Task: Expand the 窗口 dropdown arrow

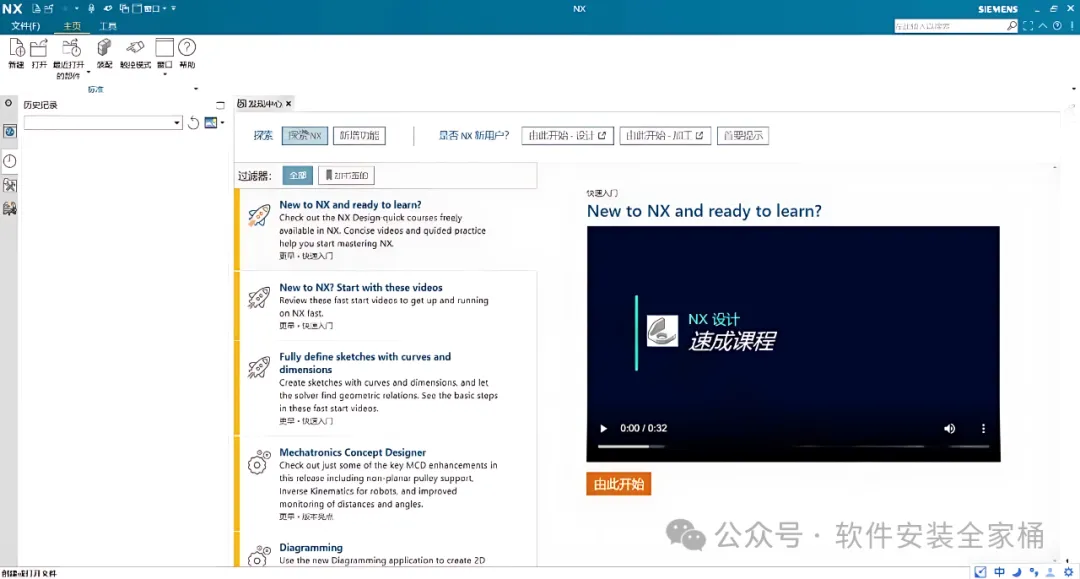Action: [x=165, y=74]
